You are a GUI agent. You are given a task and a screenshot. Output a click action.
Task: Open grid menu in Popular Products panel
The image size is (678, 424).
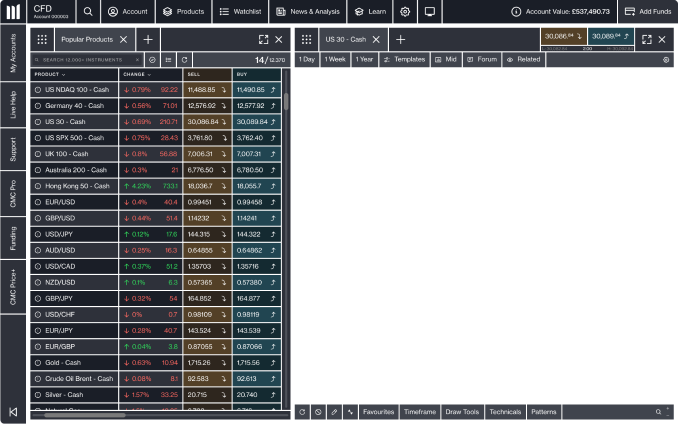point(42,39)
